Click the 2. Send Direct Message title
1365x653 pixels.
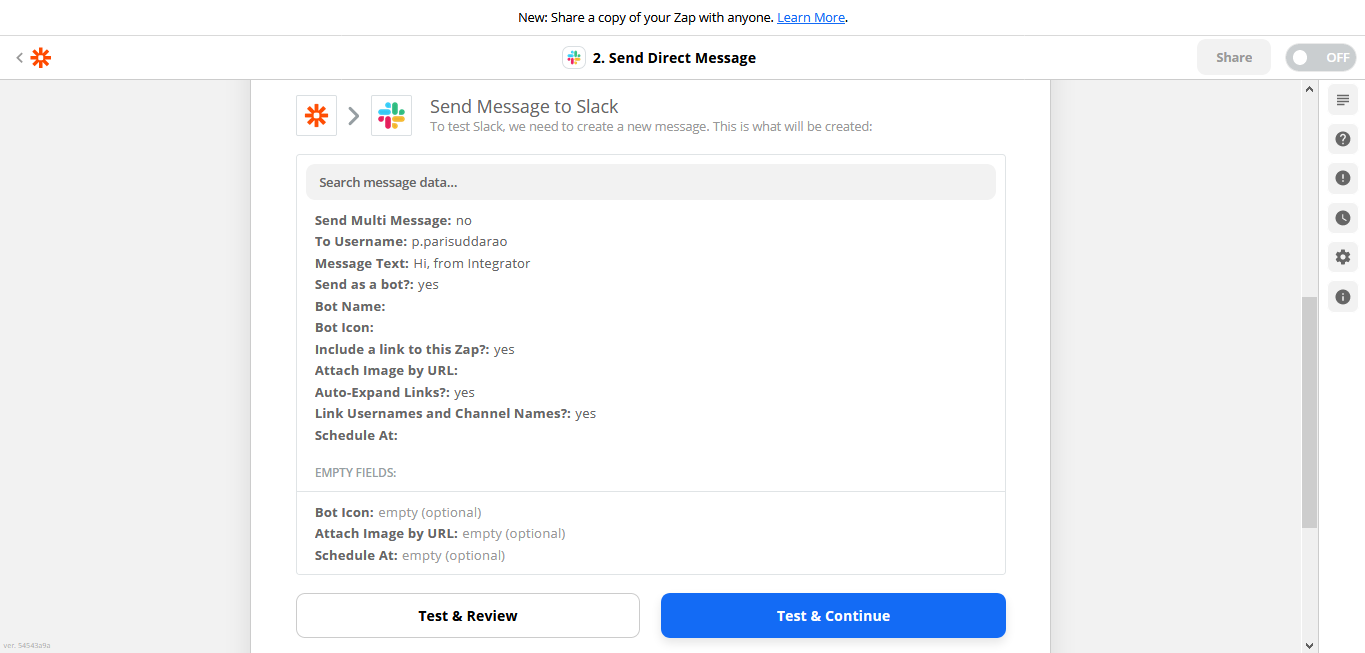(x=674, y=58)
